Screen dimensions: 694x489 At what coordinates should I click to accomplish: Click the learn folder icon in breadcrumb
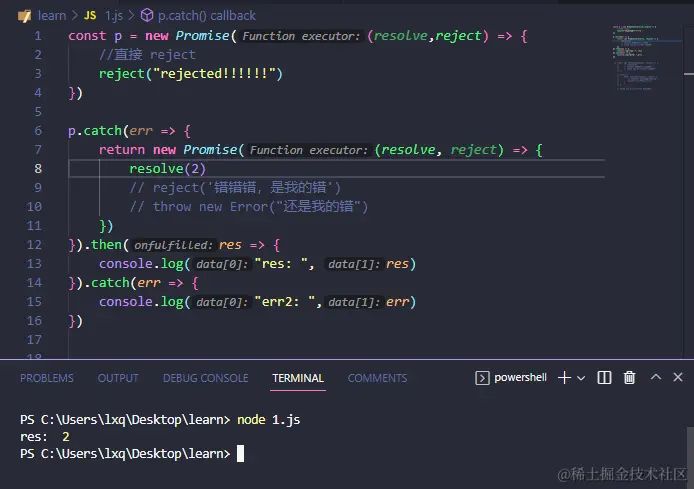pos(25,16)
